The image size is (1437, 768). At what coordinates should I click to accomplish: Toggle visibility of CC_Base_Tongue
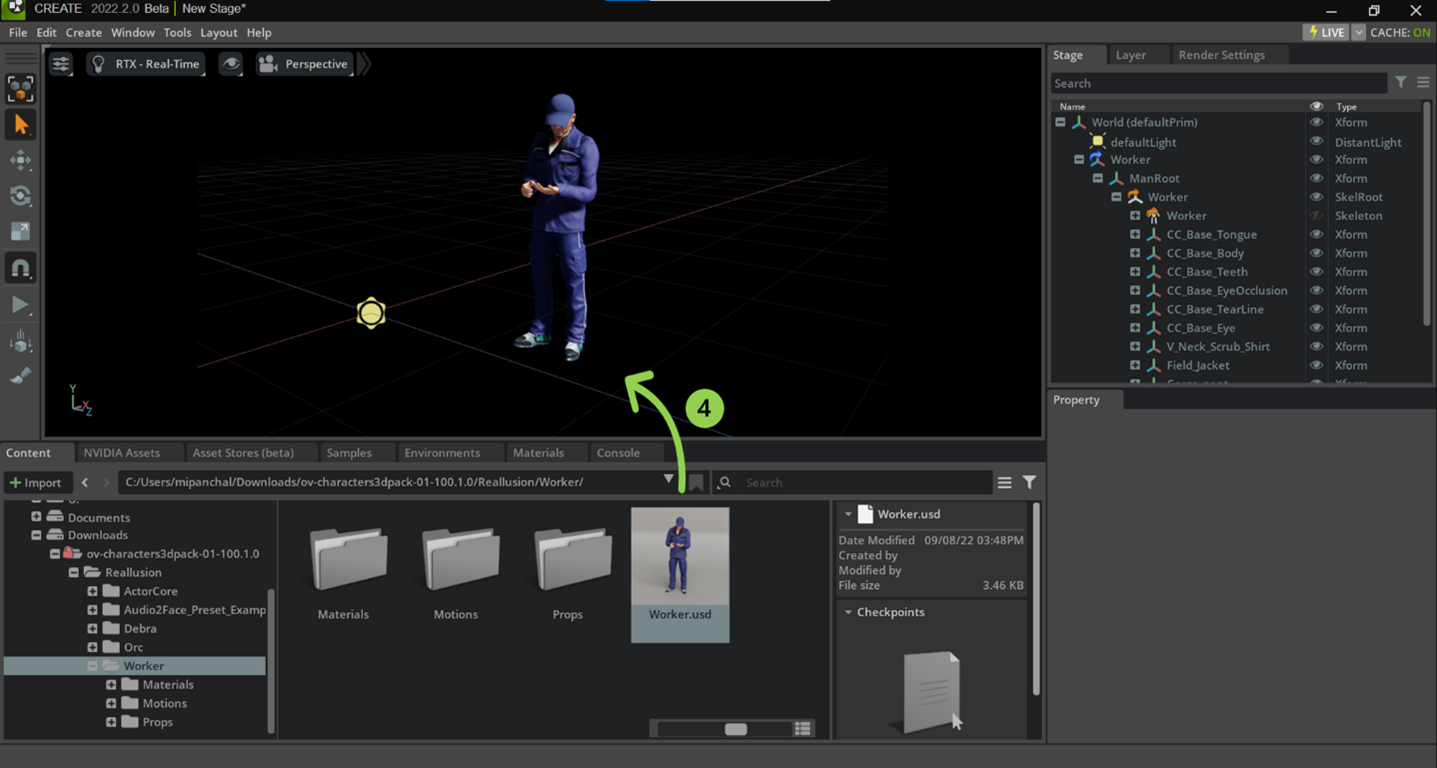[1316, 234]
